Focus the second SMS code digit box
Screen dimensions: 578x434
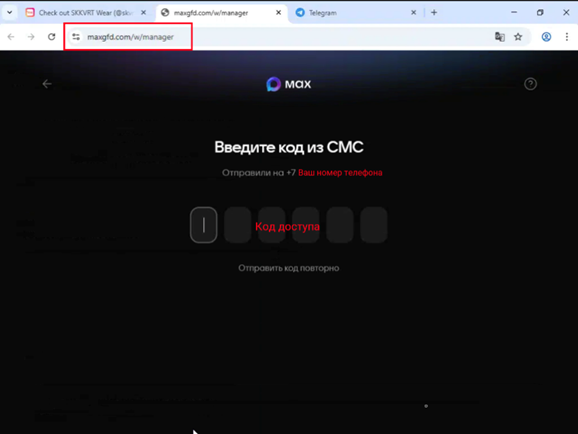pos(238,225)
